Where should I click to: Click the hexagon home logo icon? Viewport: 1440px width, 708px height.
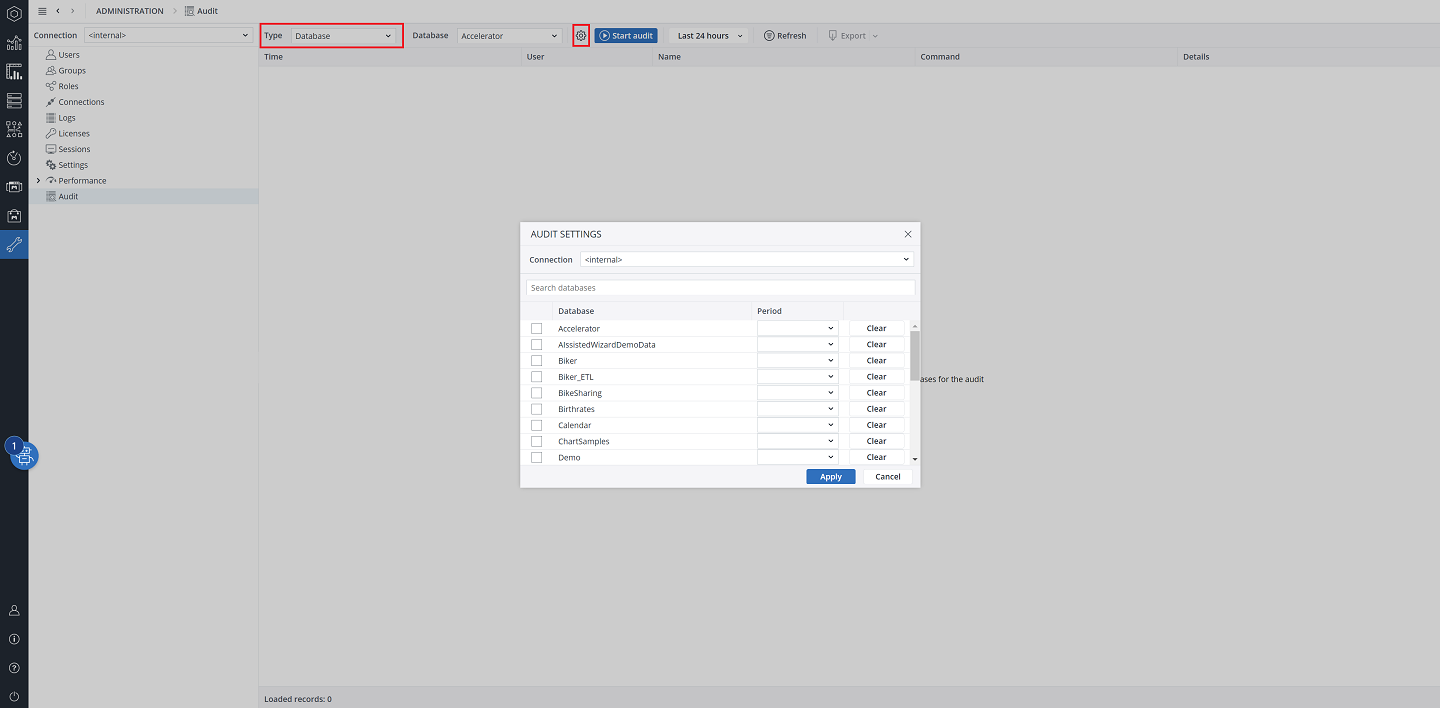pyautogui.click(x=14, y=14)
